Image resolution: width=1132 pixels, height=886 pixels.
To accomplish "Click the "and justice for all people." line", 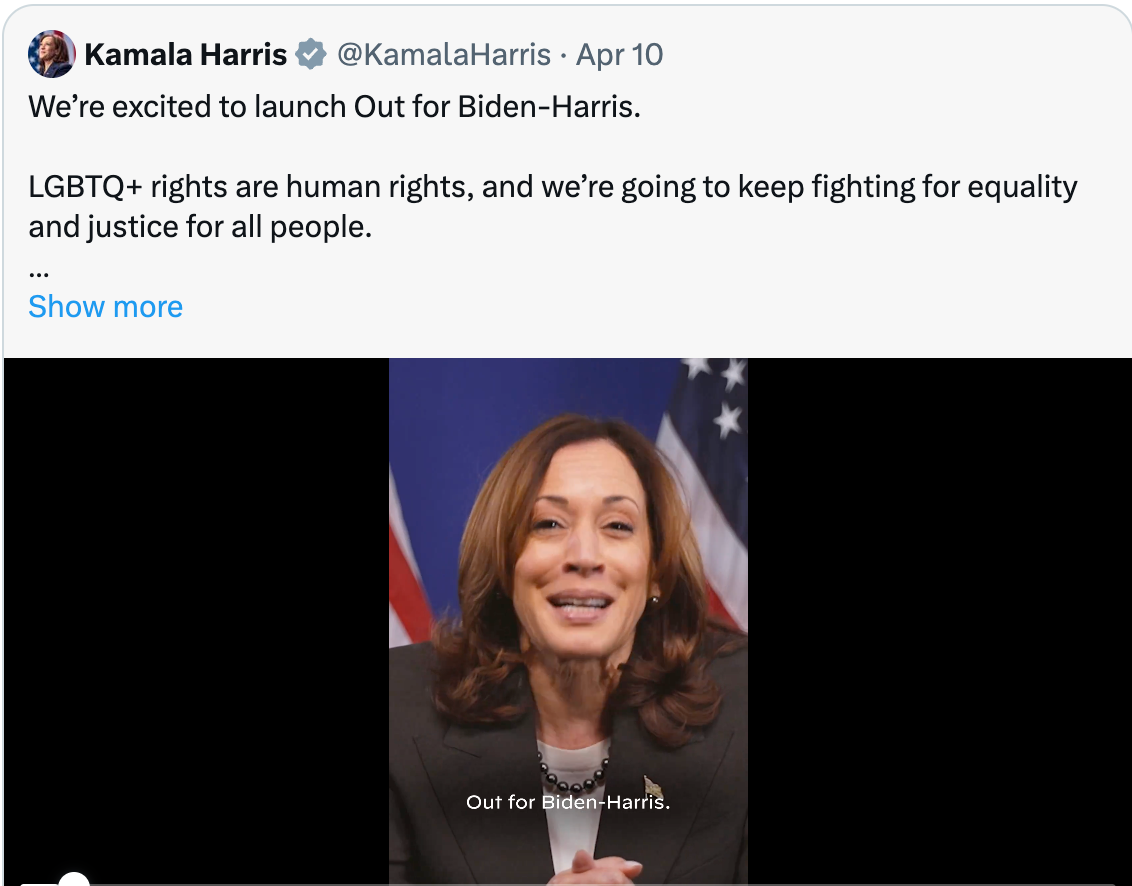I will tap(200, 227).
